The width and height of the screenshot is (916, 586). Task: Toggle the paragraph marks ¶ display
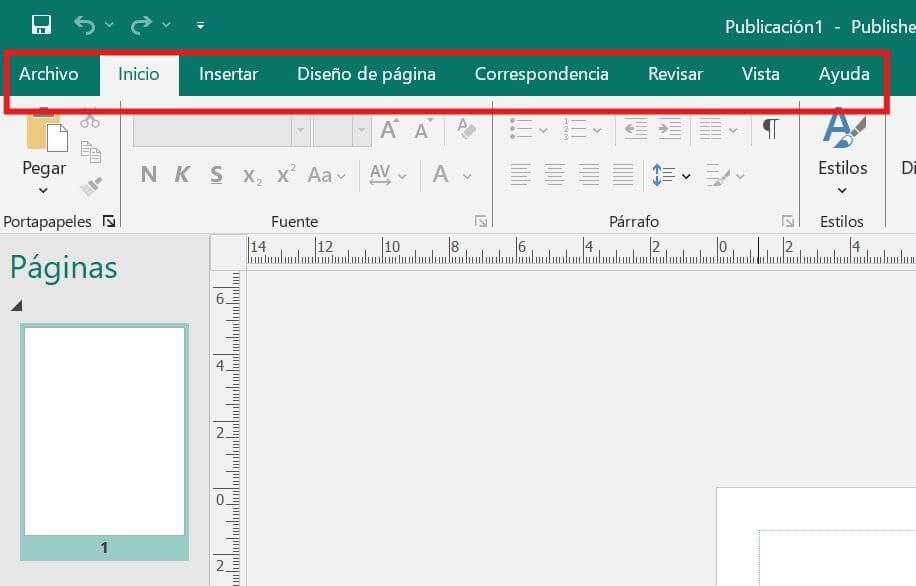click(x=771, y=129)
